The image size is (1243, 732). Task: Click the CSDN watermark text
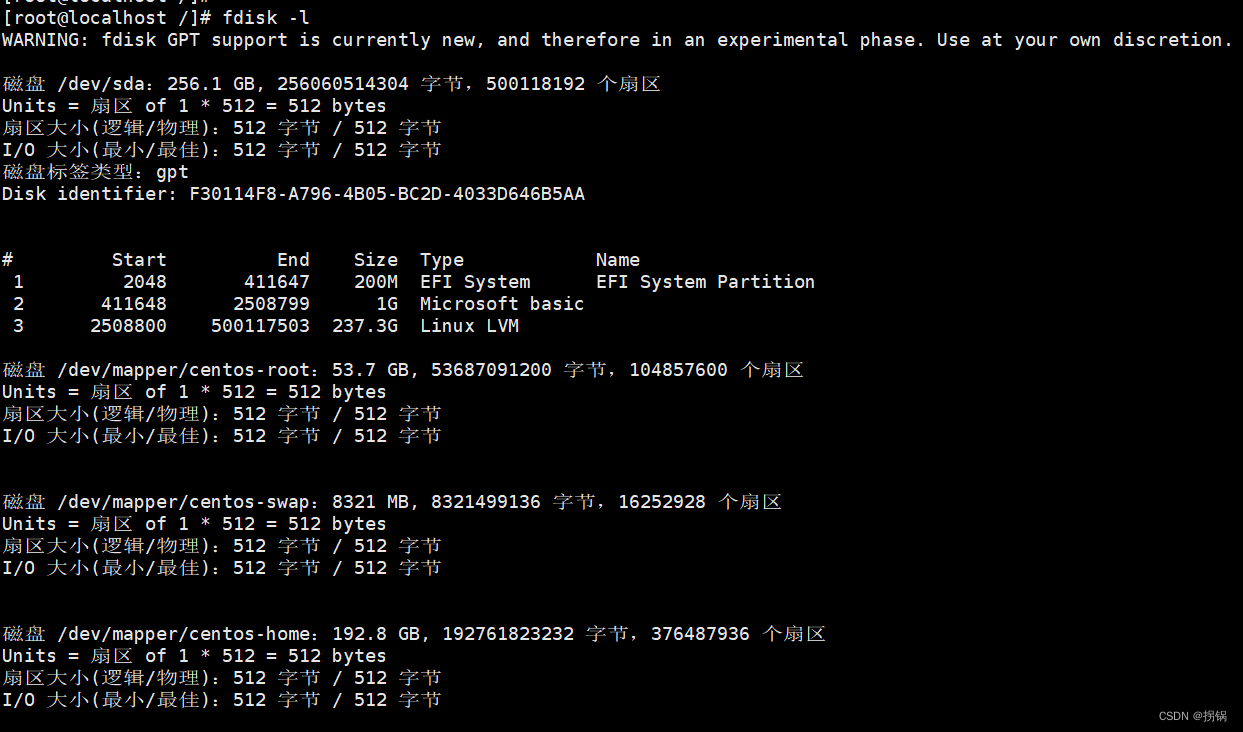pyautogui.click(x=1193, y=716)
